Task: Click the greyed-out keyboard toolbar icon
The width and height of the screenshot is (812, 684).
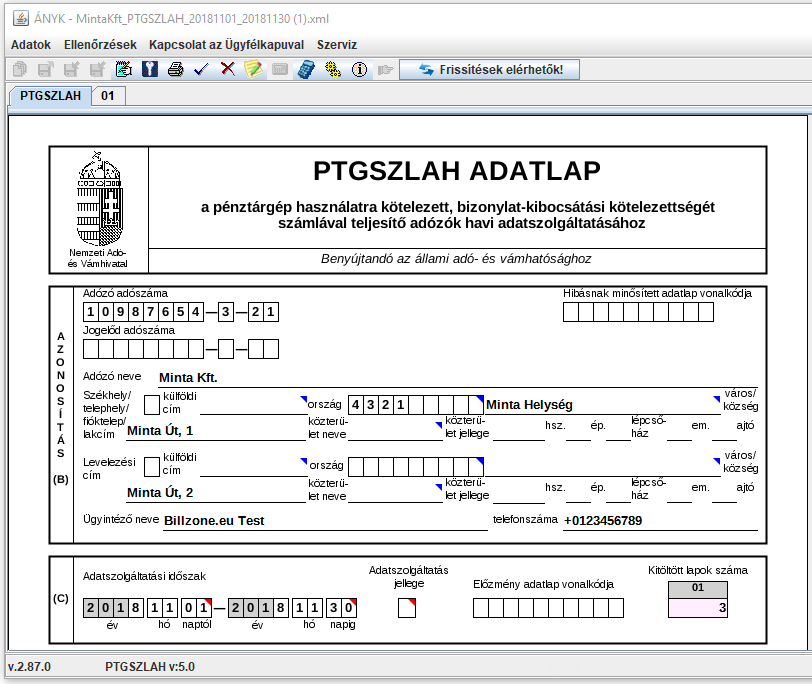Action: click(x=280, y=69)
